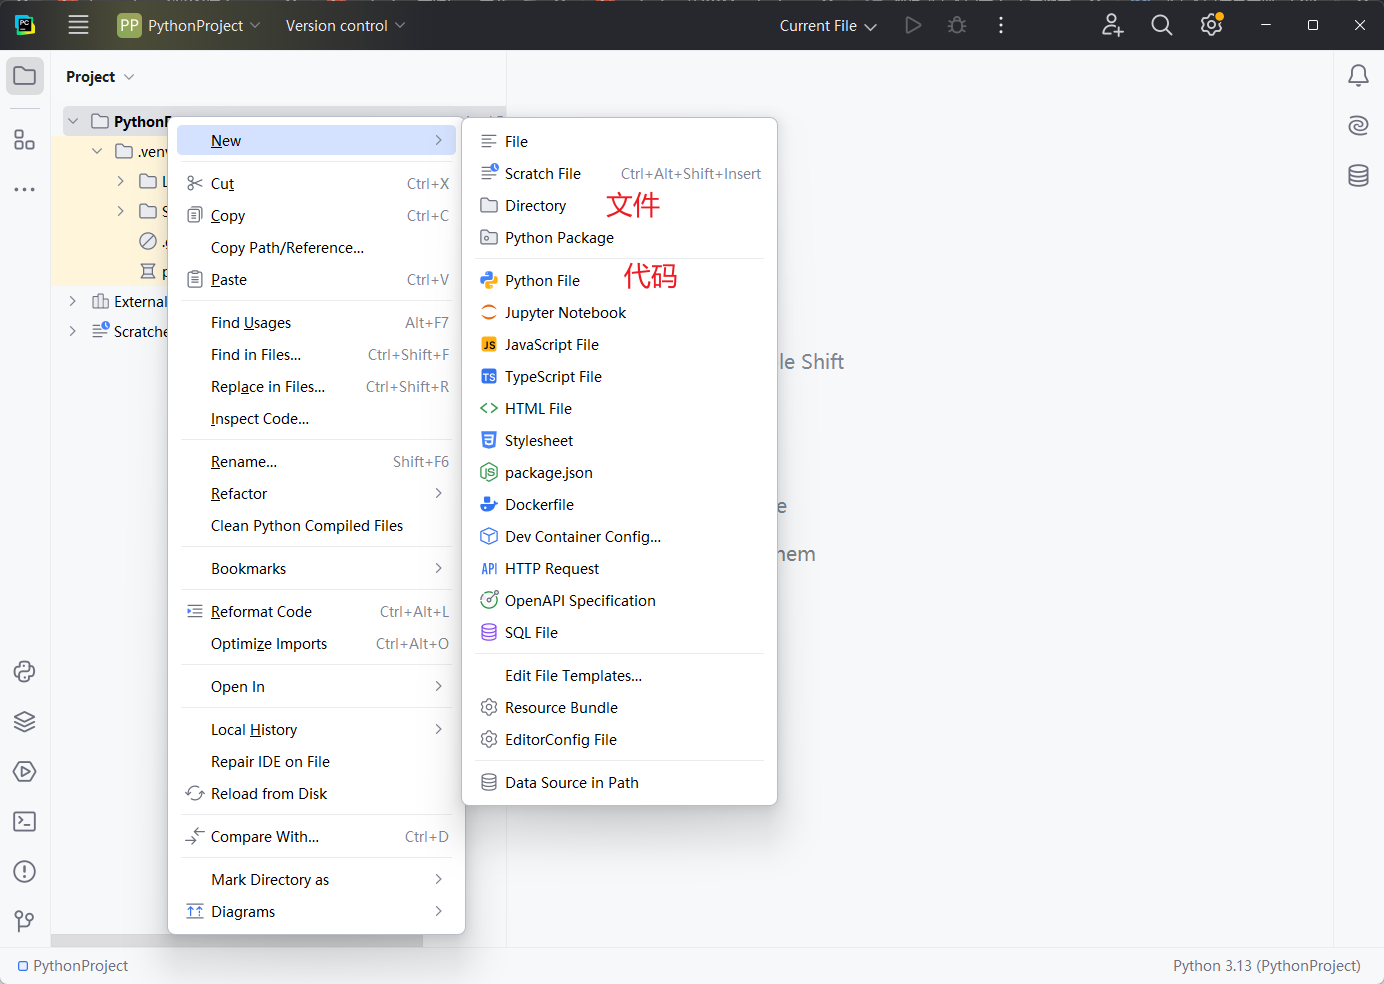Expand External Libraries node
Screen dimensions: 1384x984
click(x=73, y=301)
